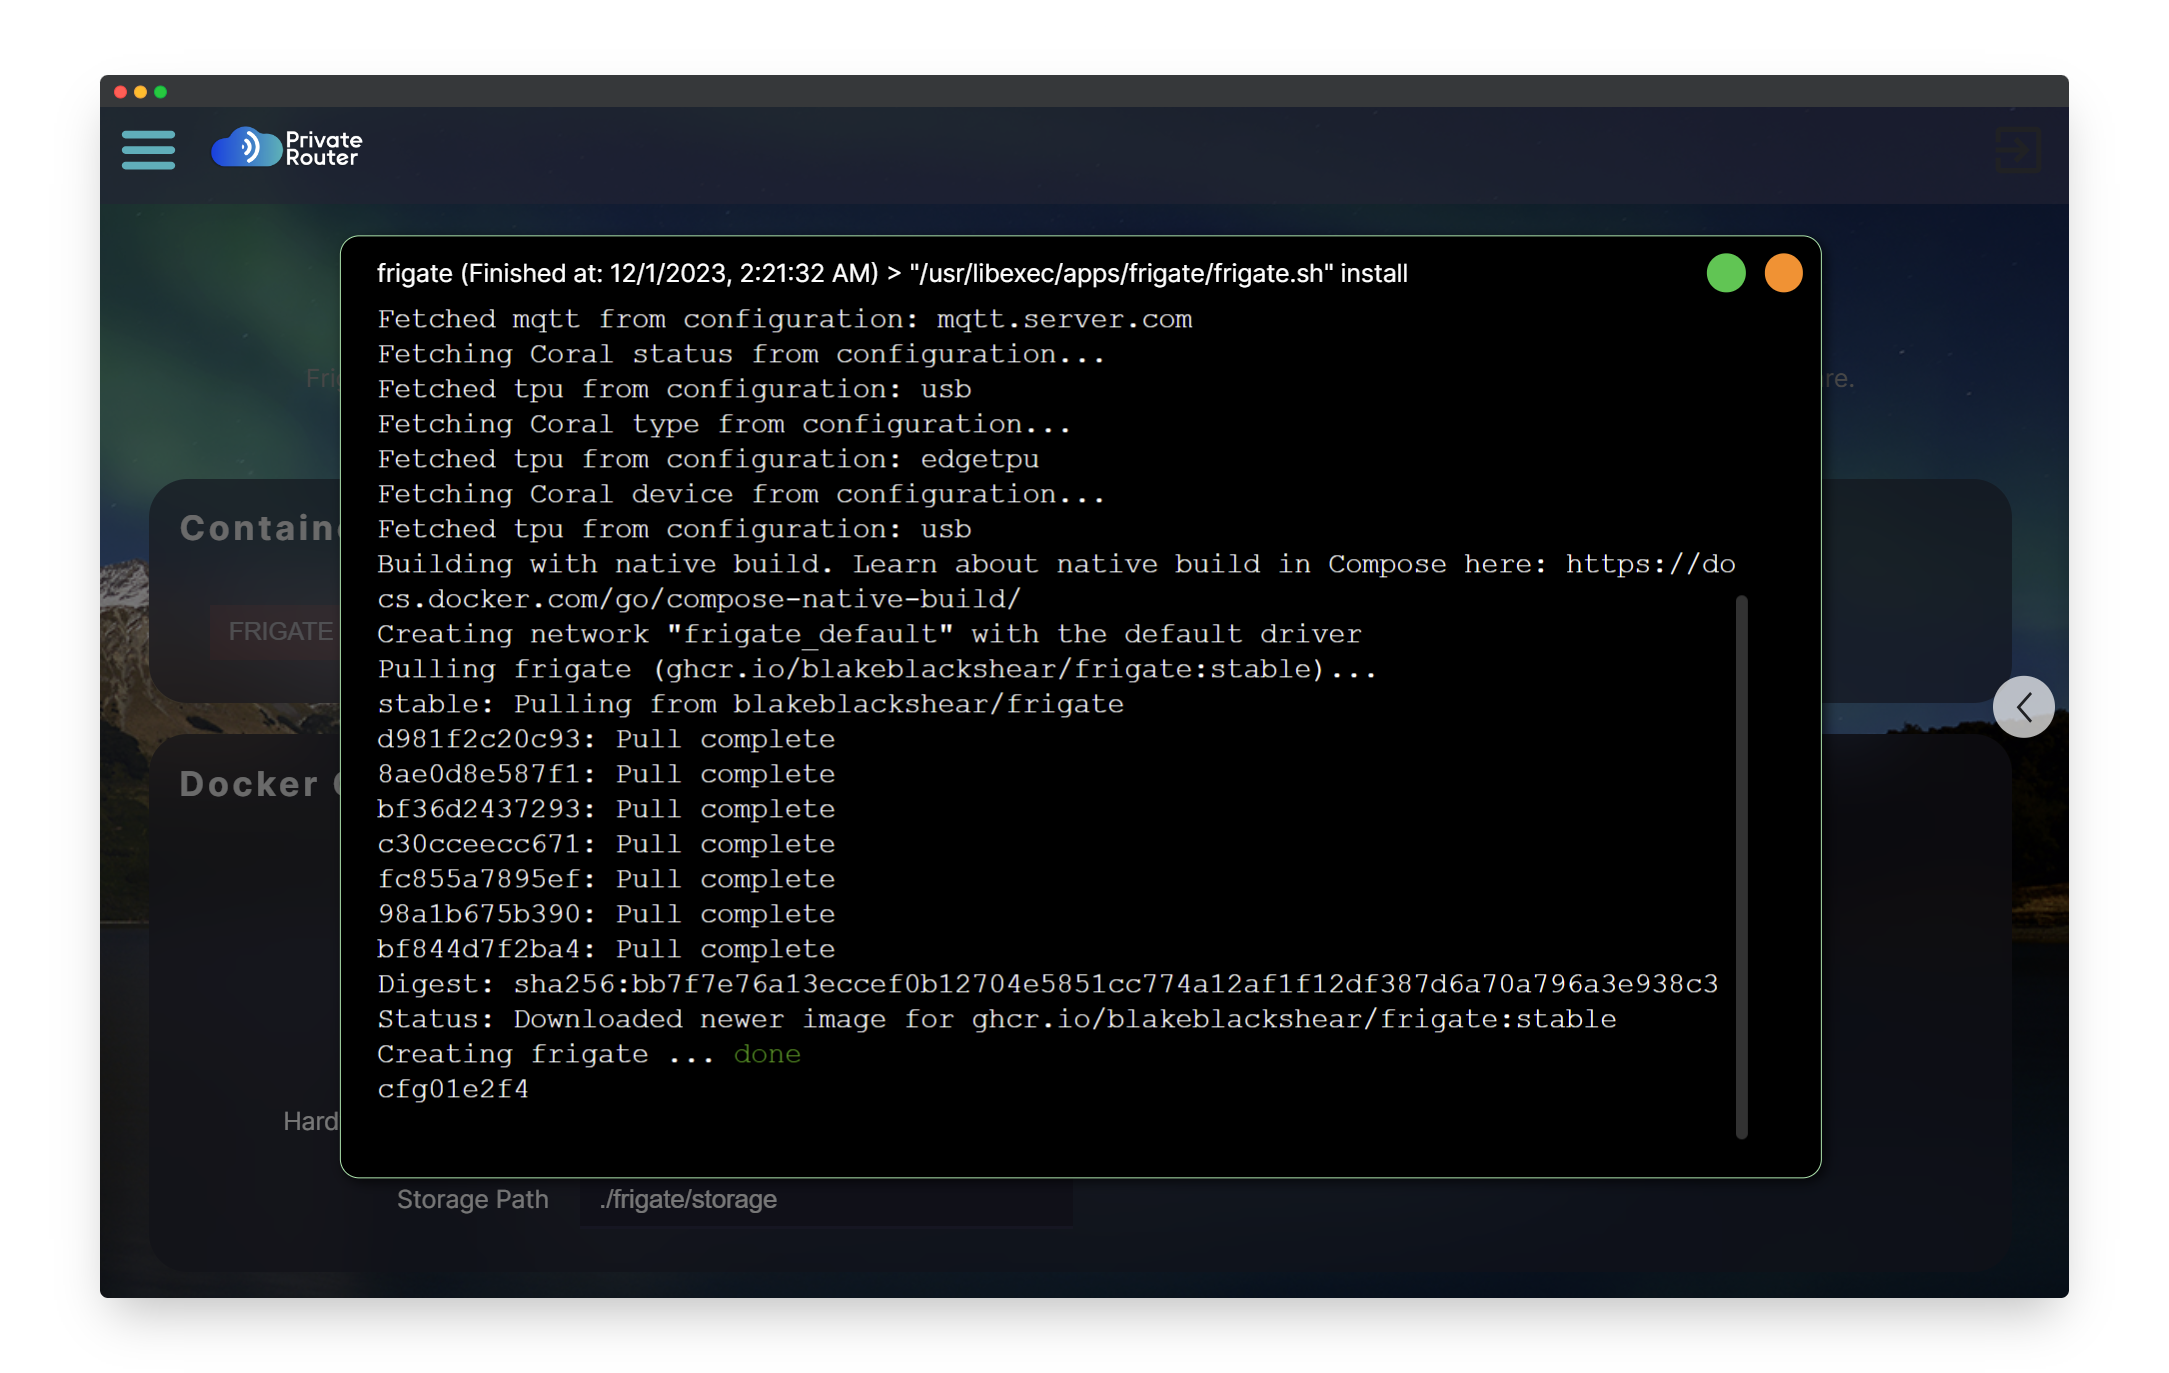The height and width of the screenshot is (1373, 2169).
Task: Select the right-pointing chevron arrow on screen edge
Action: (2024, 706)
